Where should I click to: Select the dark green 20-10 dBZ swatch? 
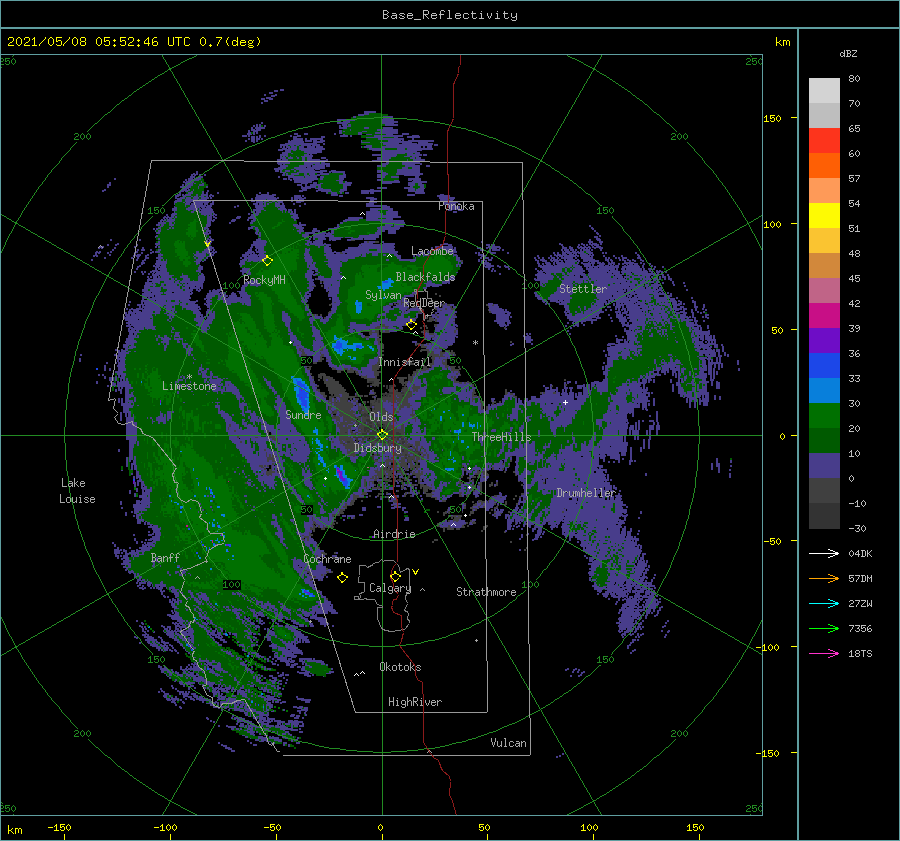(x=824, y=441)
